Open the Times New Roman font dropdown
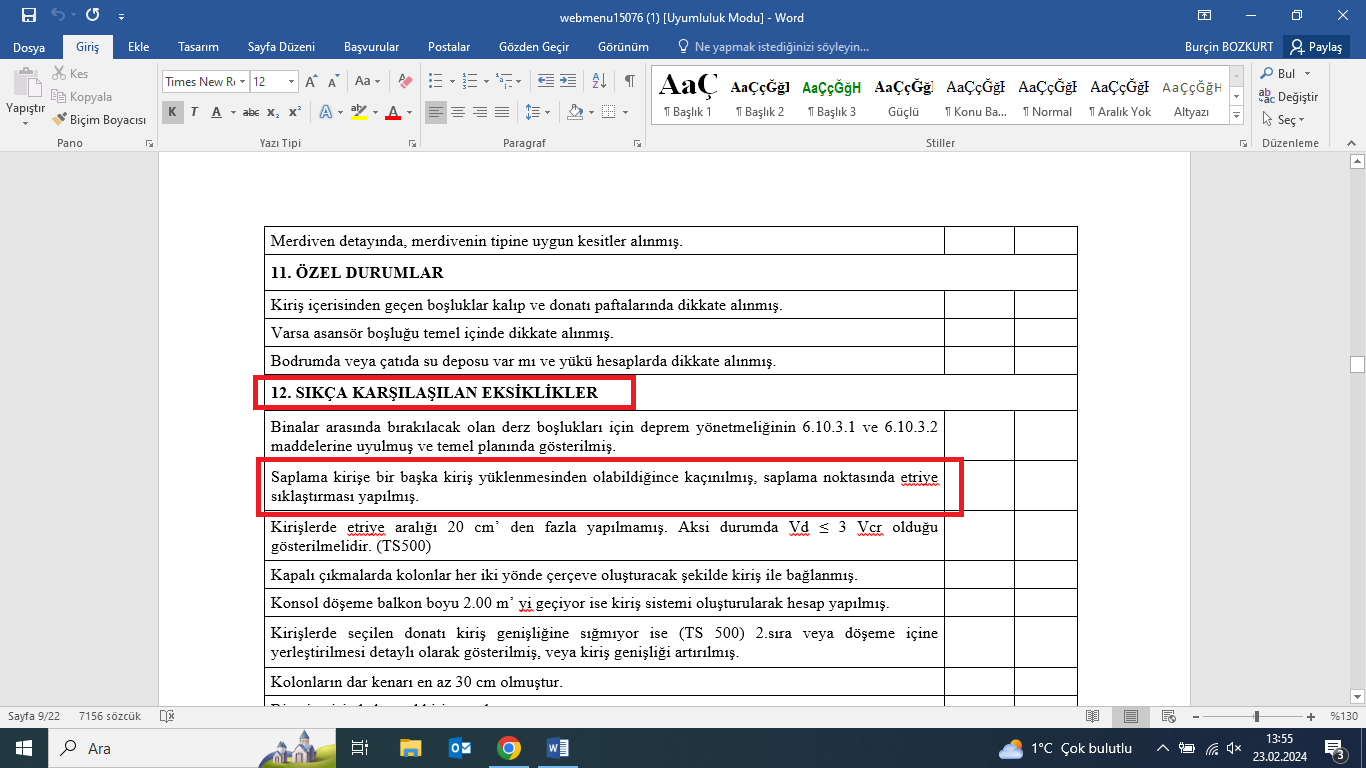1366x768 pixels. coord(242,82)
